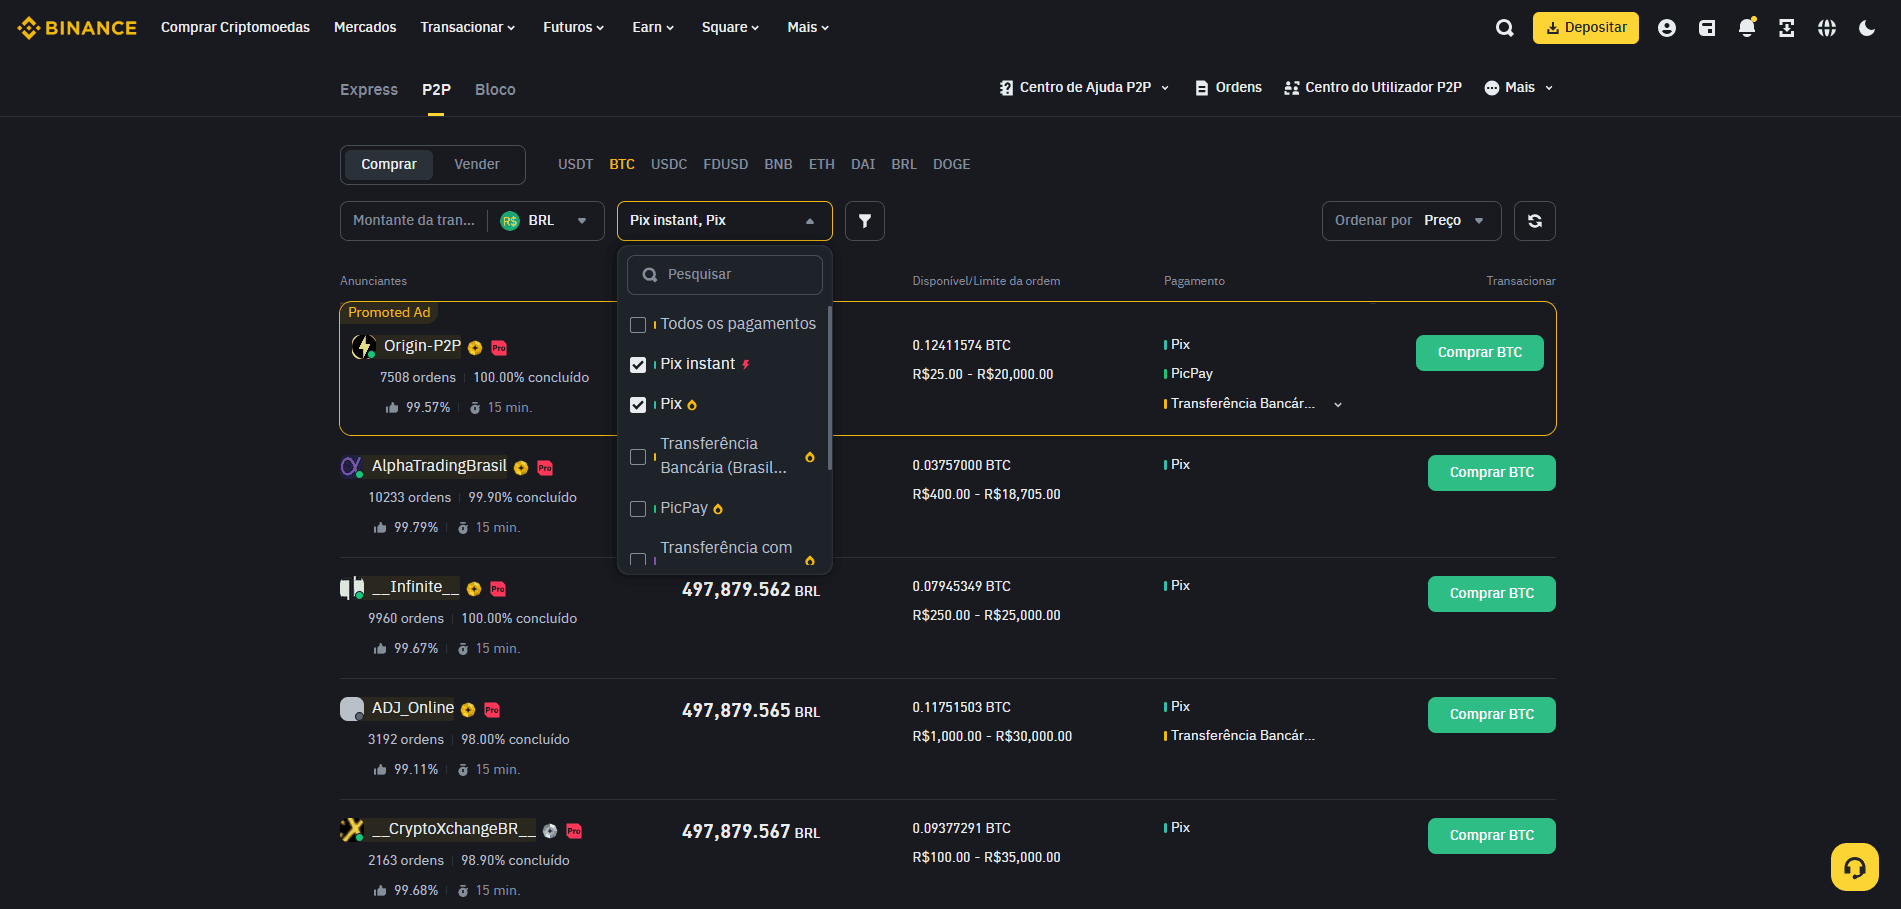Click ADJ_Online advertiser avatar

pyautogui.click(x=352, y=709)
